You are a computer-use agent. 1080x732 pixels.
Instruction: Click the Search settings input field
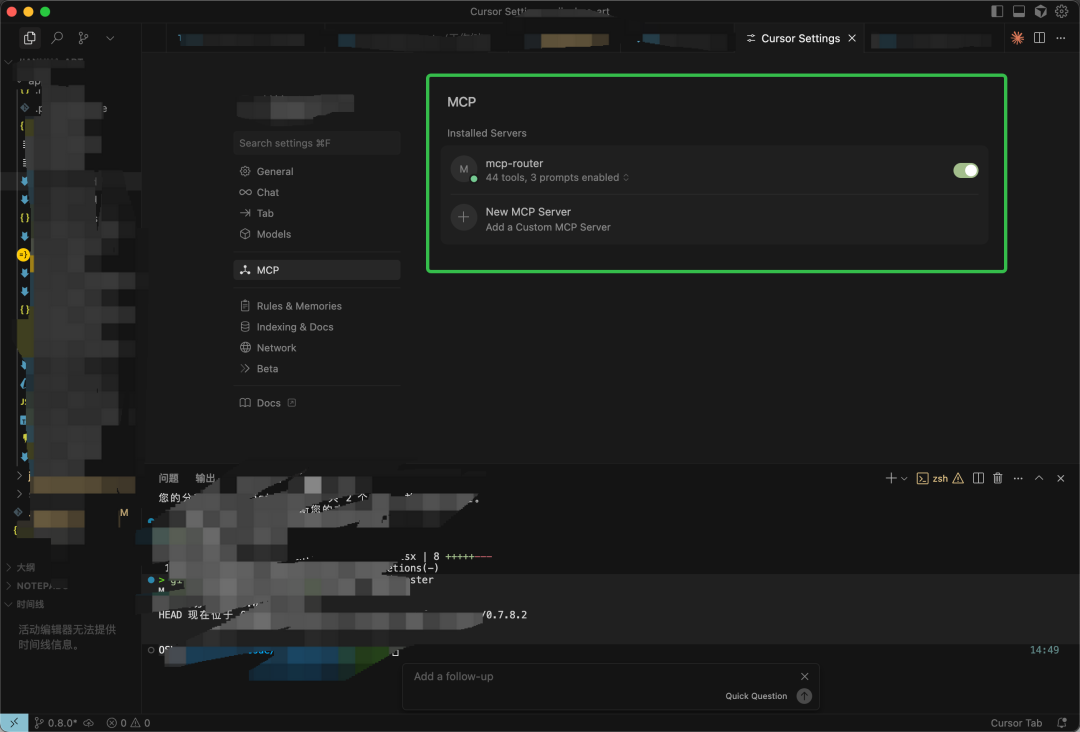316,143
